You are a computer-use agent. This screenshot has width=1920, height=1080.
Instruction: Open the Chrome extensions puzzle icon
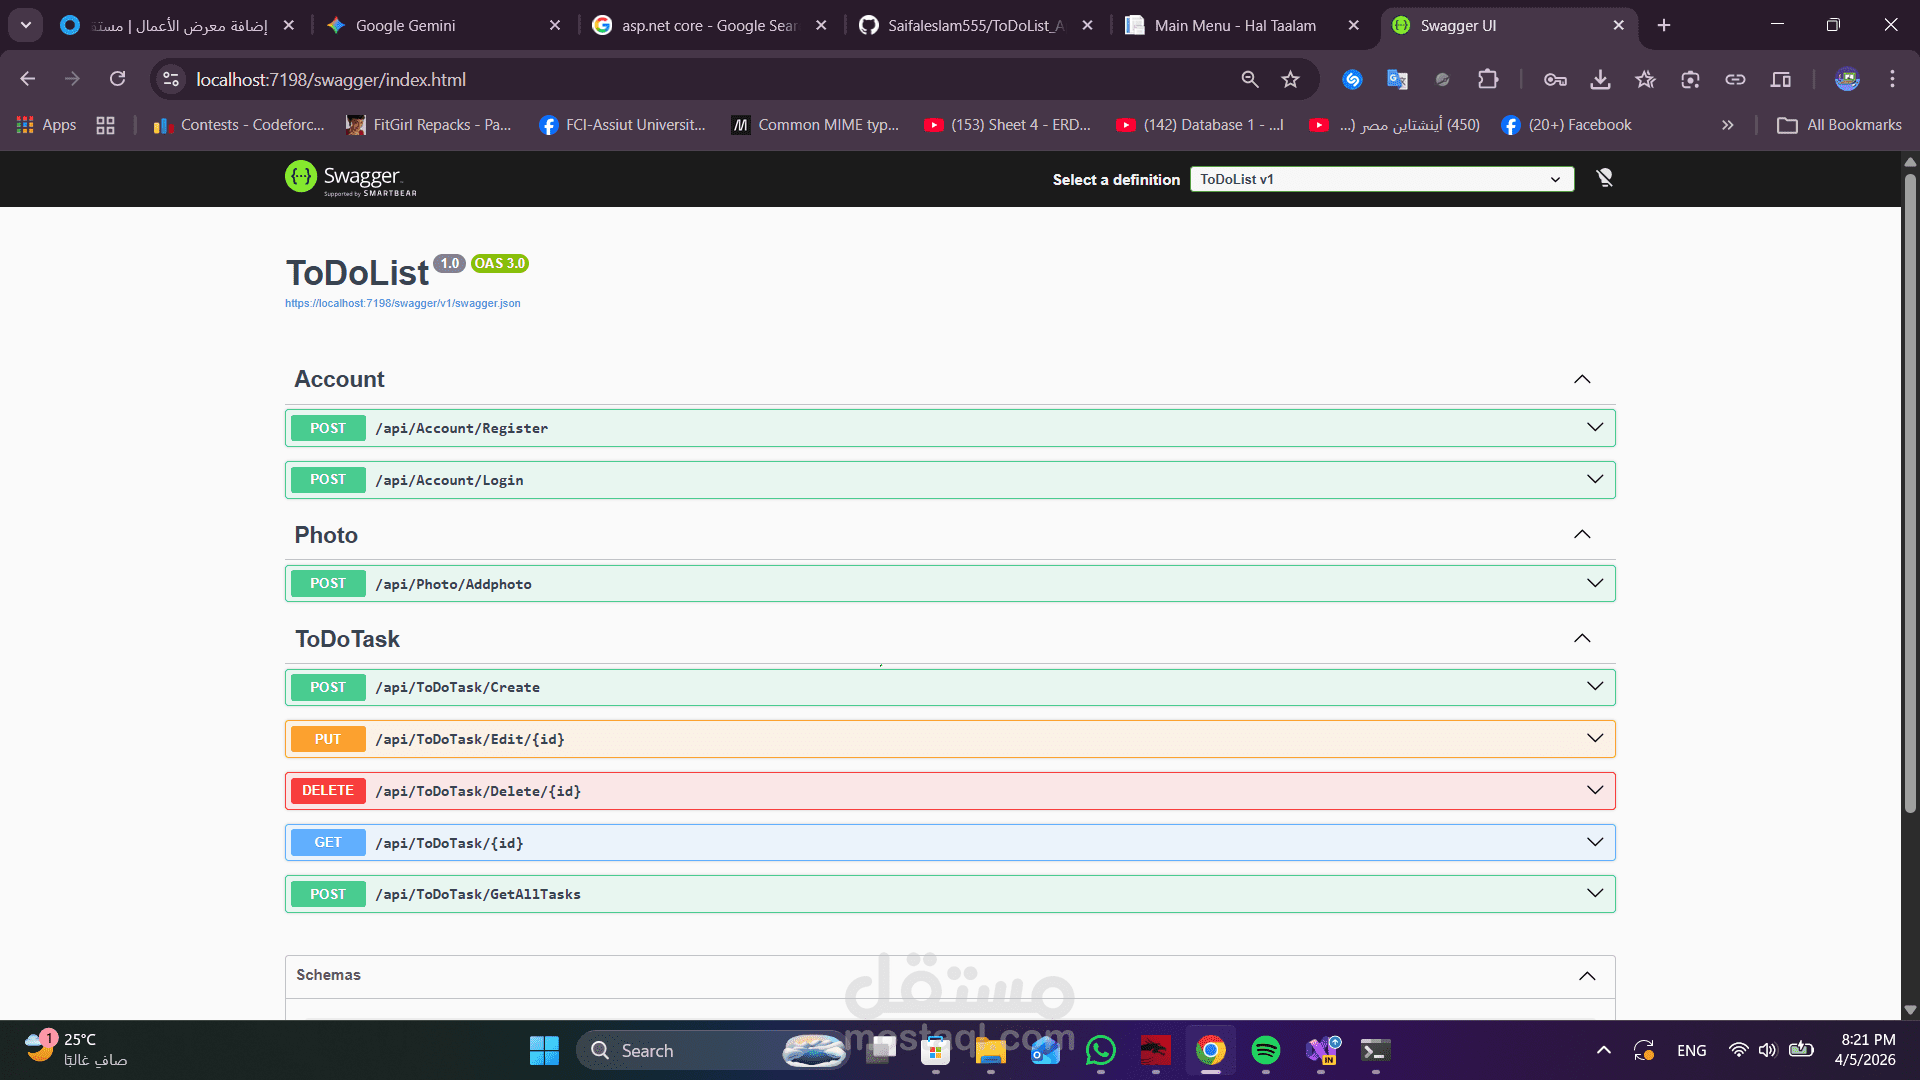(x=1488, y=79)
